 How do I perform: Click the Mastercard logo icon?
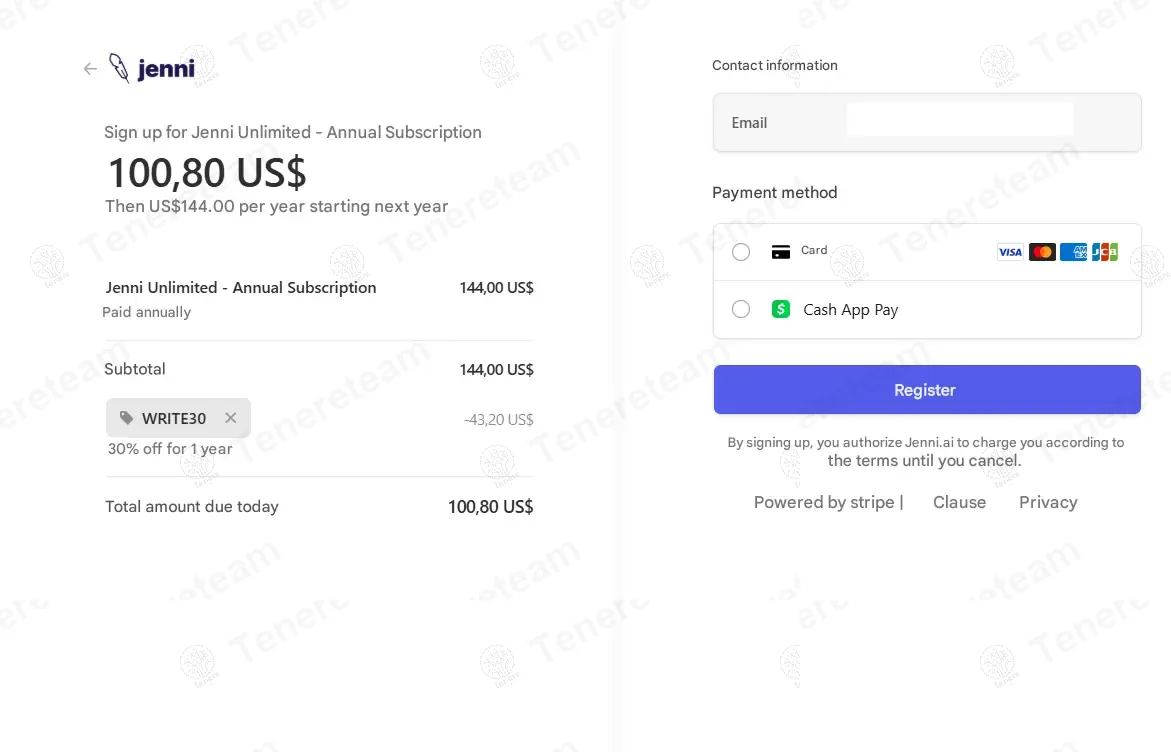[1042, 252]
